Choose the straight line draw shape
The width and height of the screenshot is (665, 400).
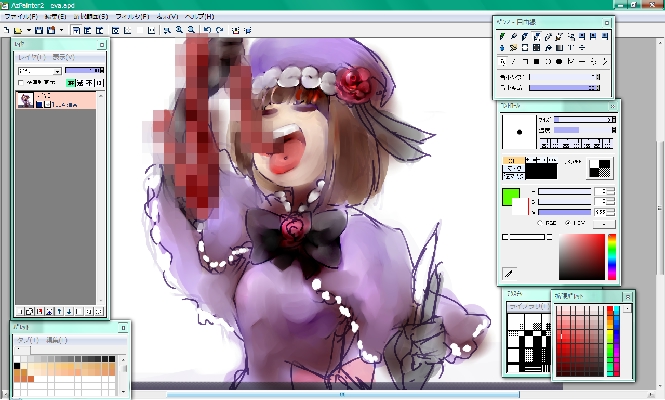(514, 62)
